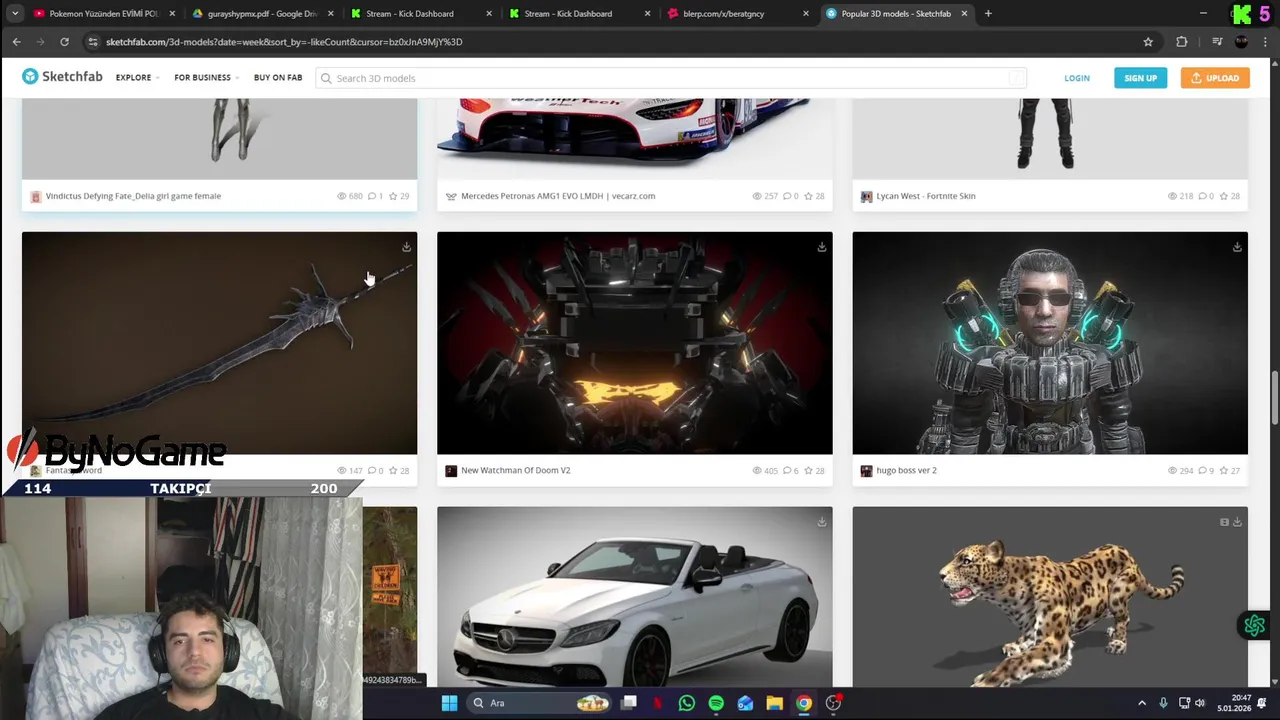
Task: Open File Explorer from the taskbar
Action: coord(774,703)
